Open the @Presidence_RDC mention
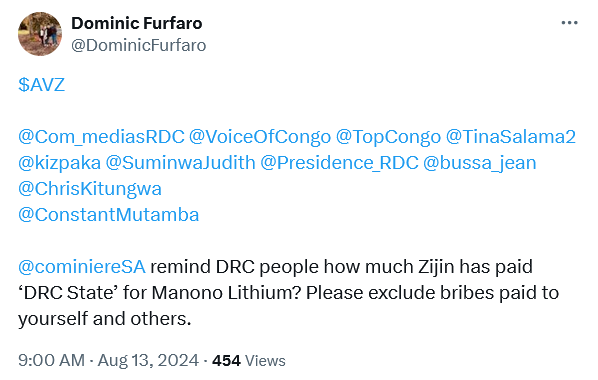The height and width of the screenshot is (380, 598). [339, 163]
